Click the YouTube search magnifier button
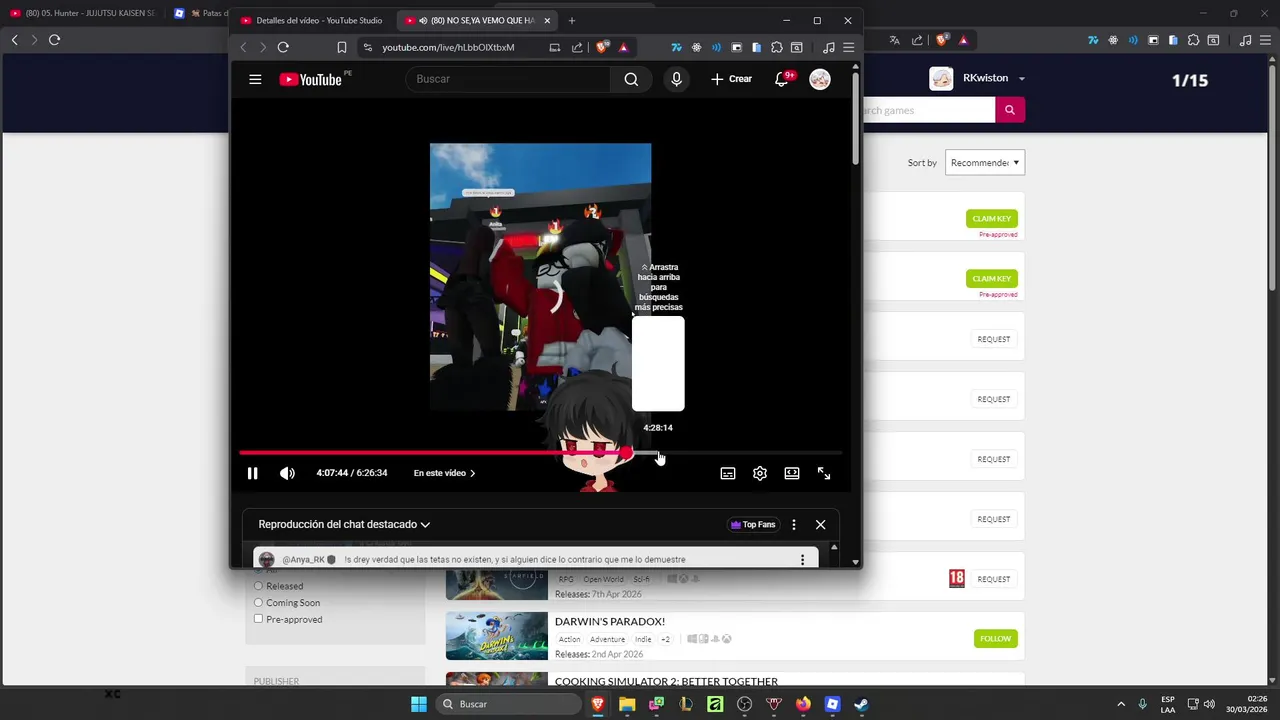This screenshot has width=1280, height=720. [x=631, y=79]
